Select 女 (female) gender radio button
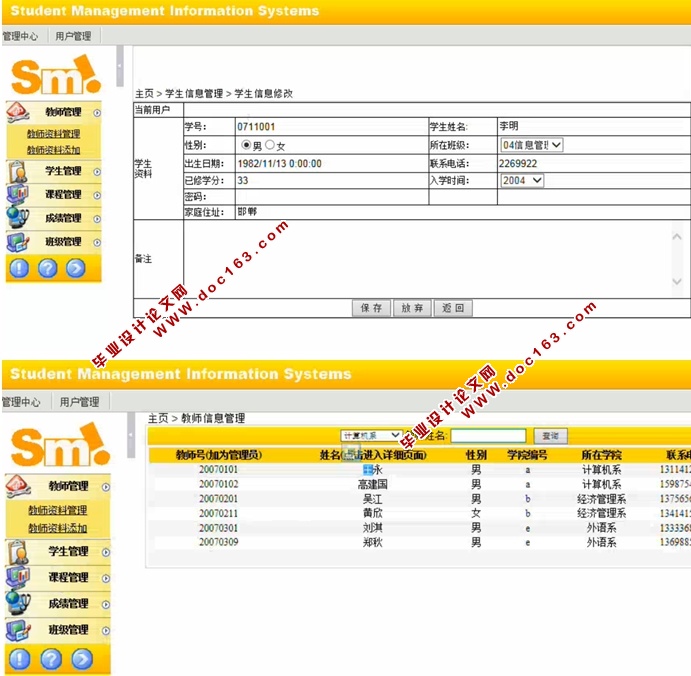Screen dimensions: 691x676 [x=270, y=145]
